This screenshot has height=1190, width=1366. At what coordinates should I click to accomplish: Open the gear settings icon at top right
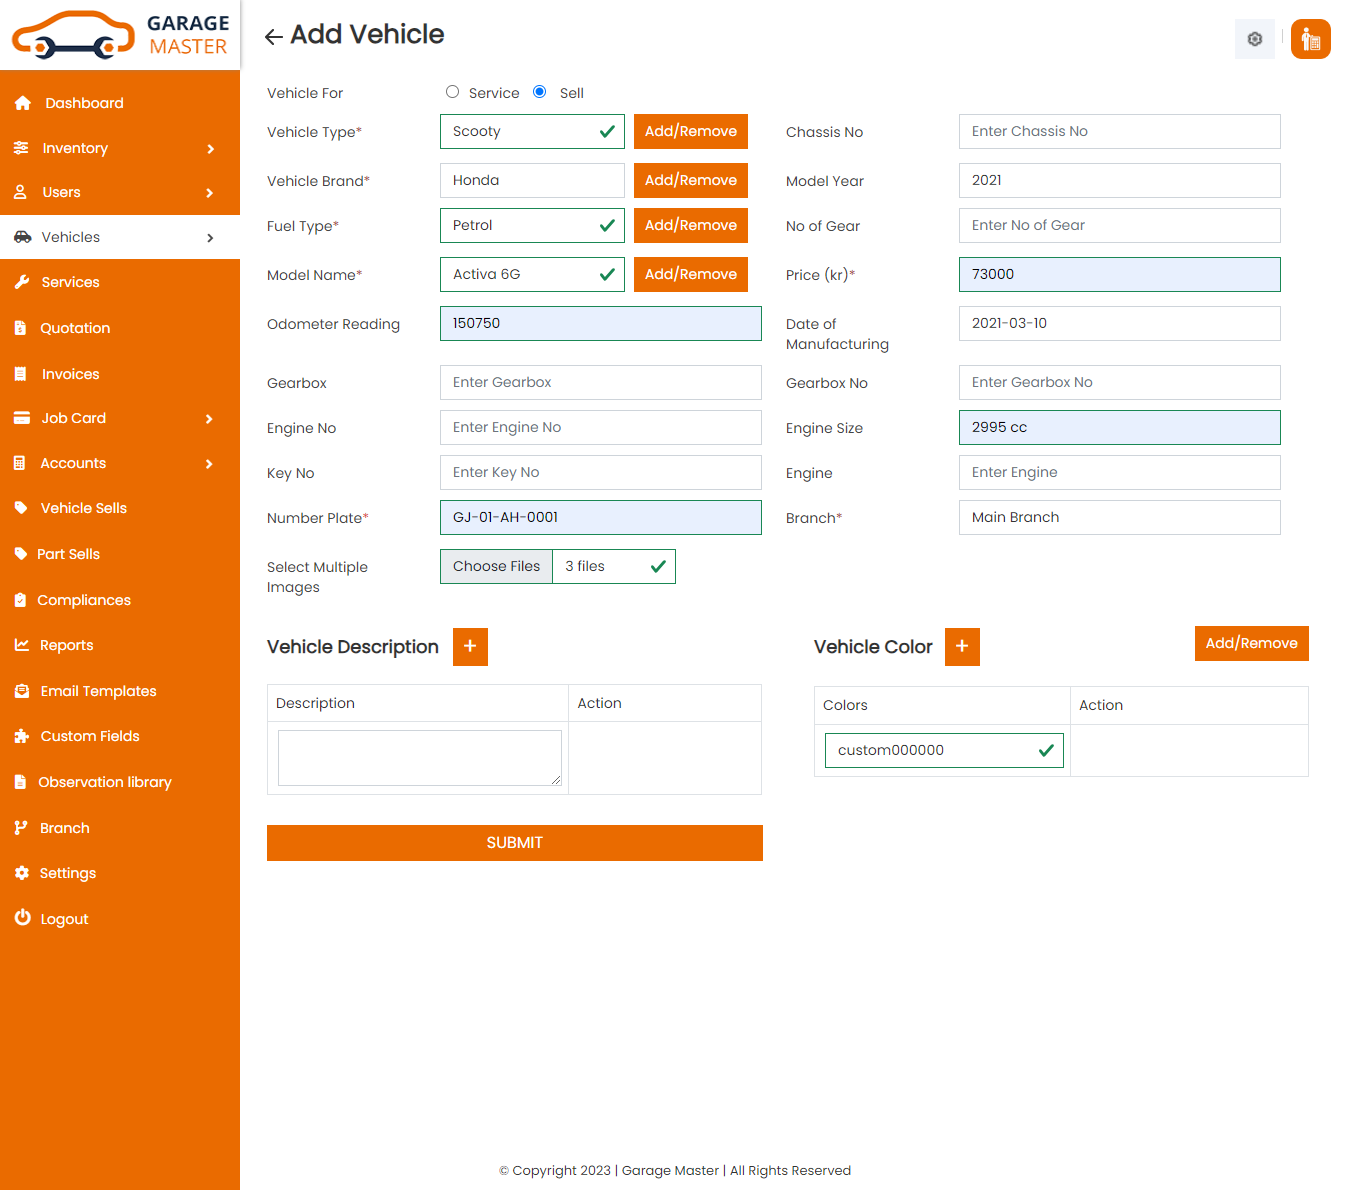pyautogui.click(x=1254, y=39)
